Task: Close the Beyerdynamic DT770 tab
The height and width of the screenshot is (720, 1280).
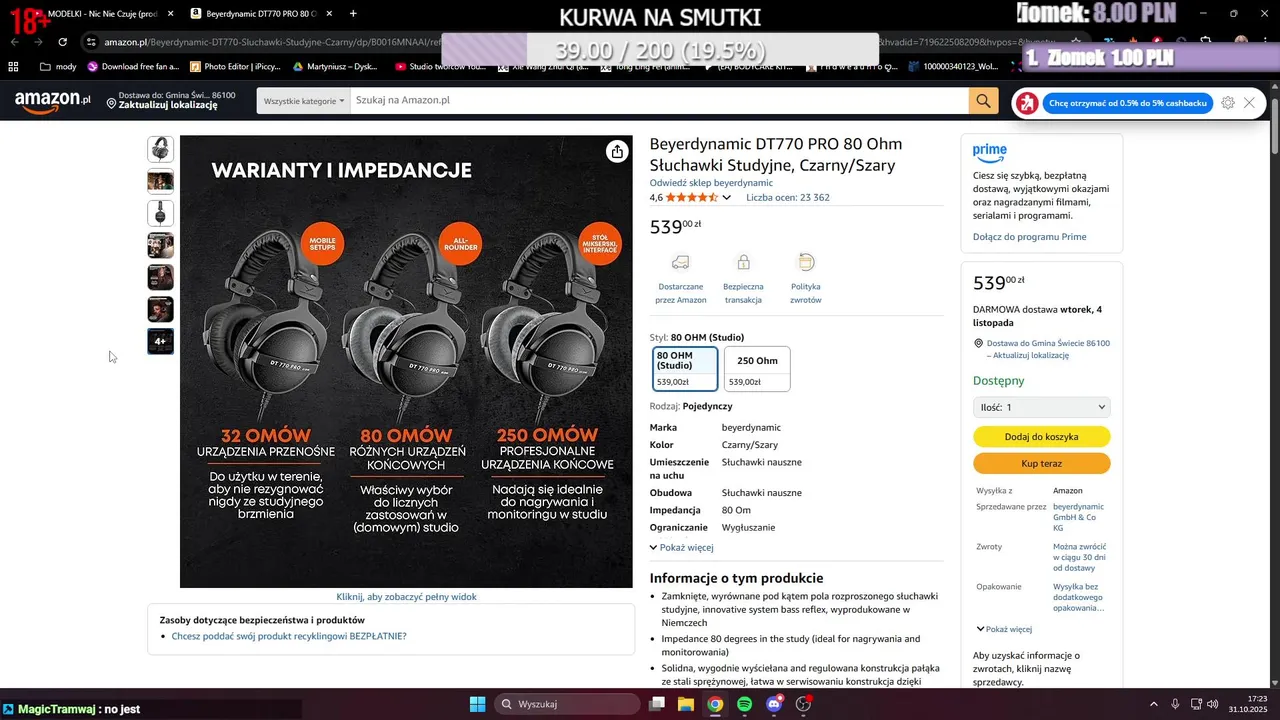Action: [x=331, y=14]
